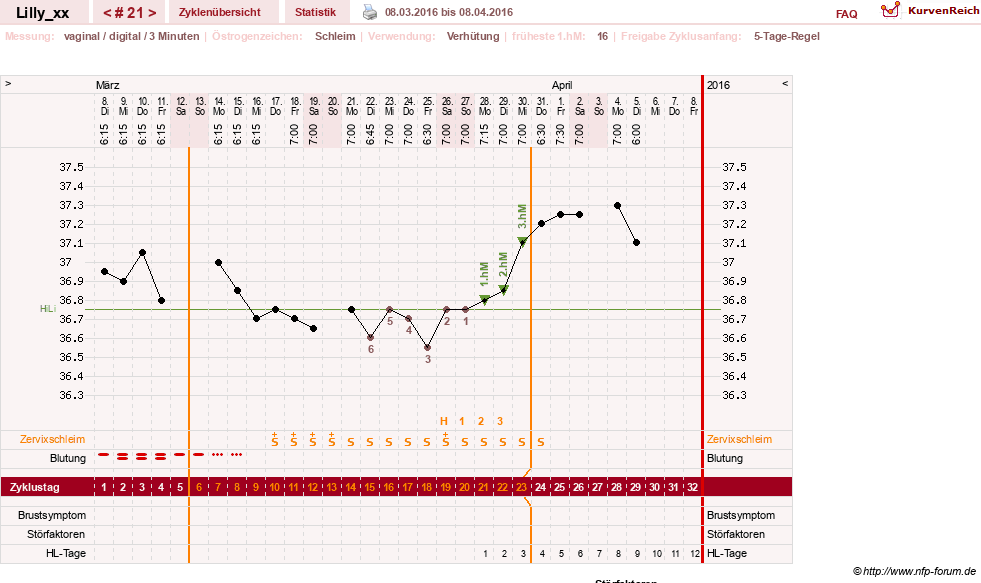Open the FAQ link

tap(846, 14)
